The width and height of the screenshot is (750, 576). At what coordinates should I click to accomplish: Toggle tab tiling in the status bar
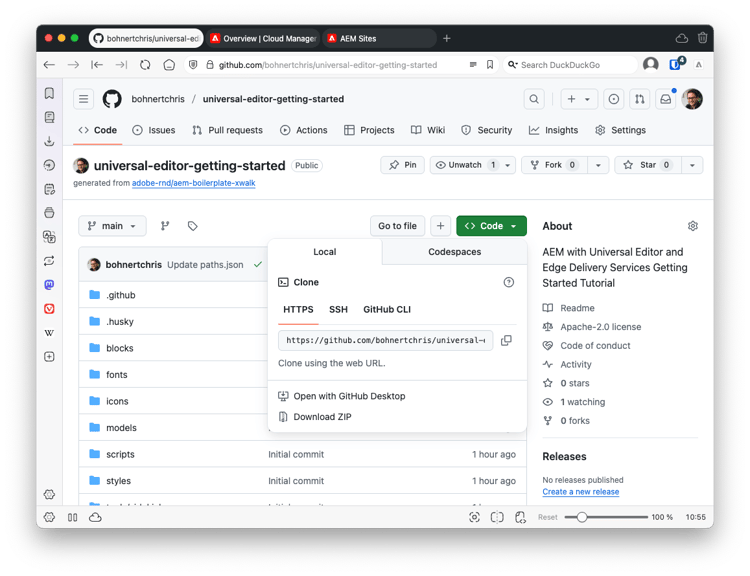point(497,517)
